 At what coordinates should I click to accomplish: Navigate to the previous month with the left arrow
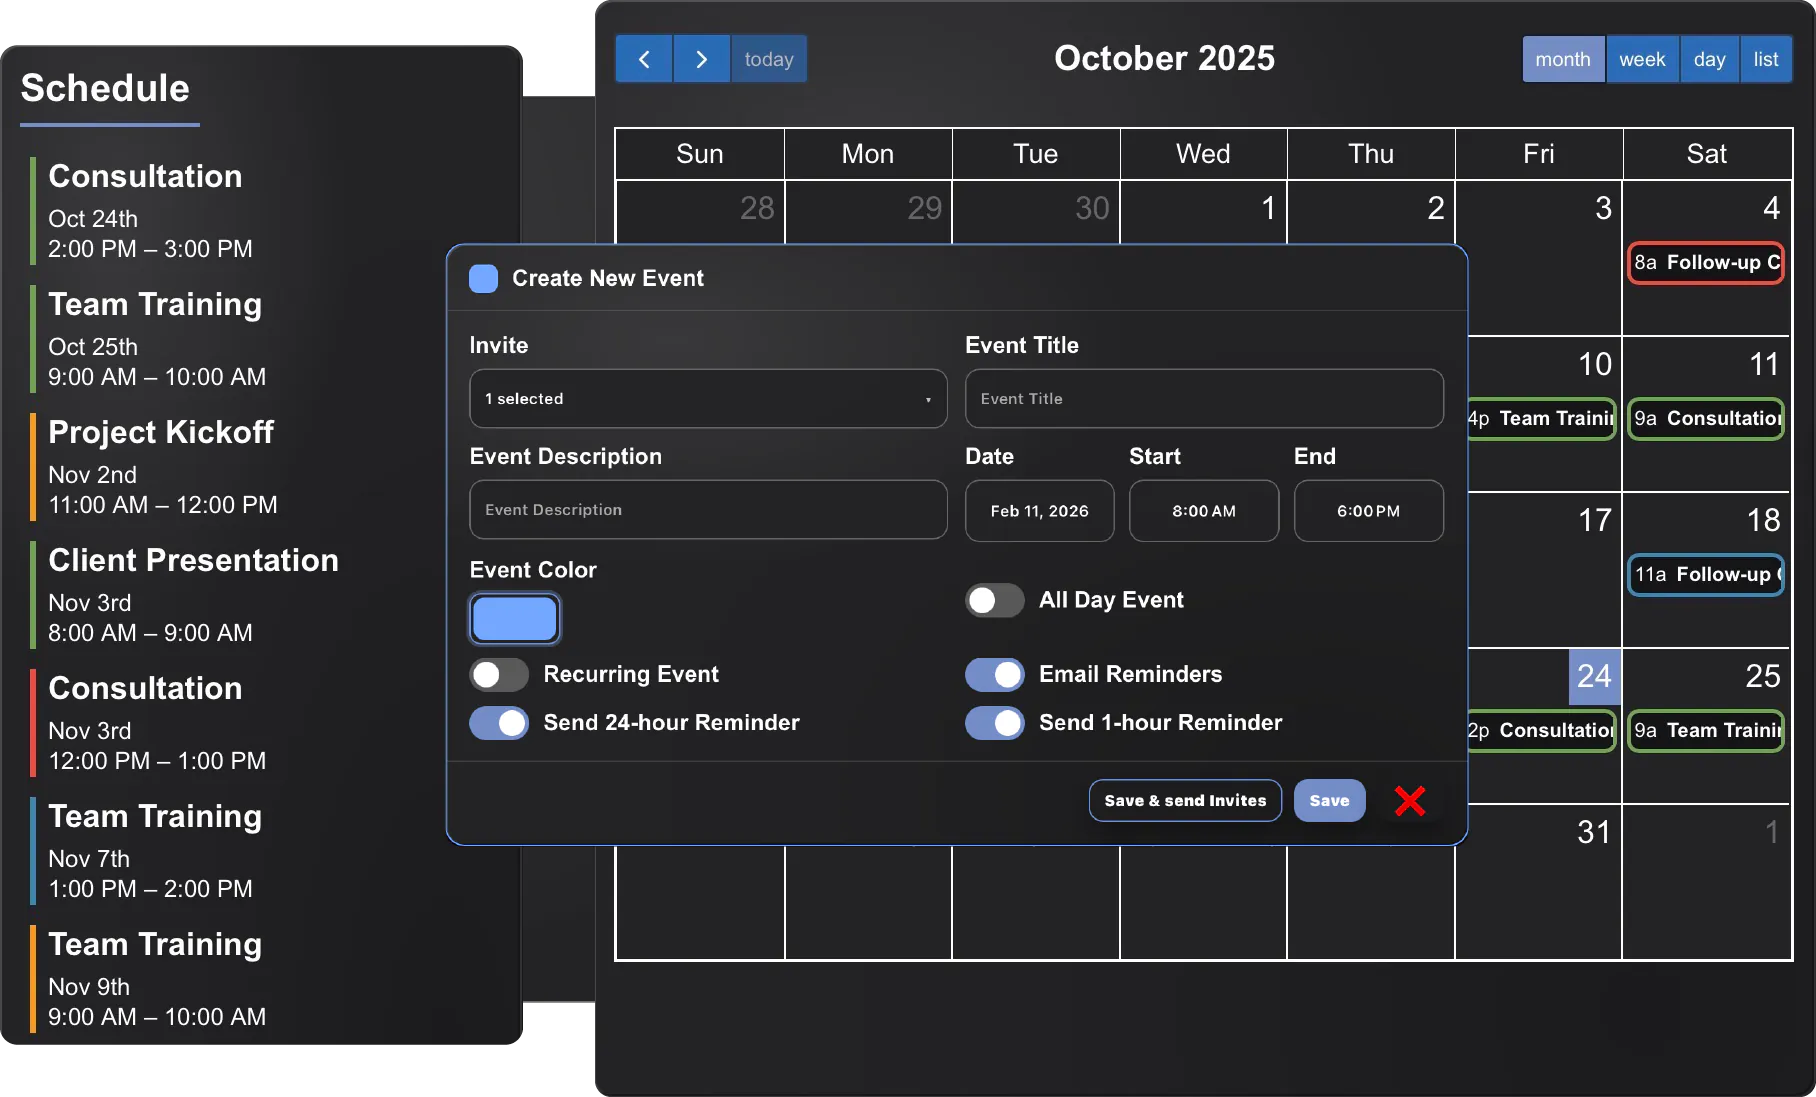(643, 59)
